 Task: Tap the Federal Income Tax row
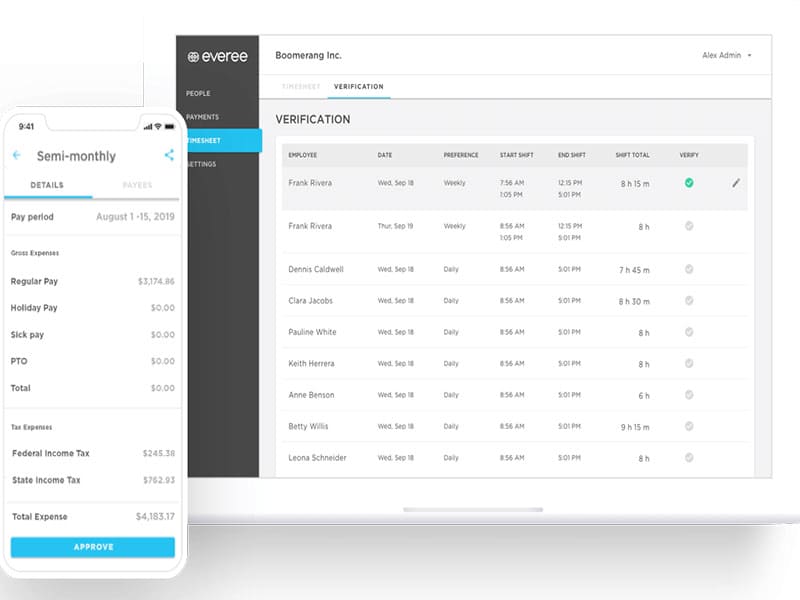[93, 453]
